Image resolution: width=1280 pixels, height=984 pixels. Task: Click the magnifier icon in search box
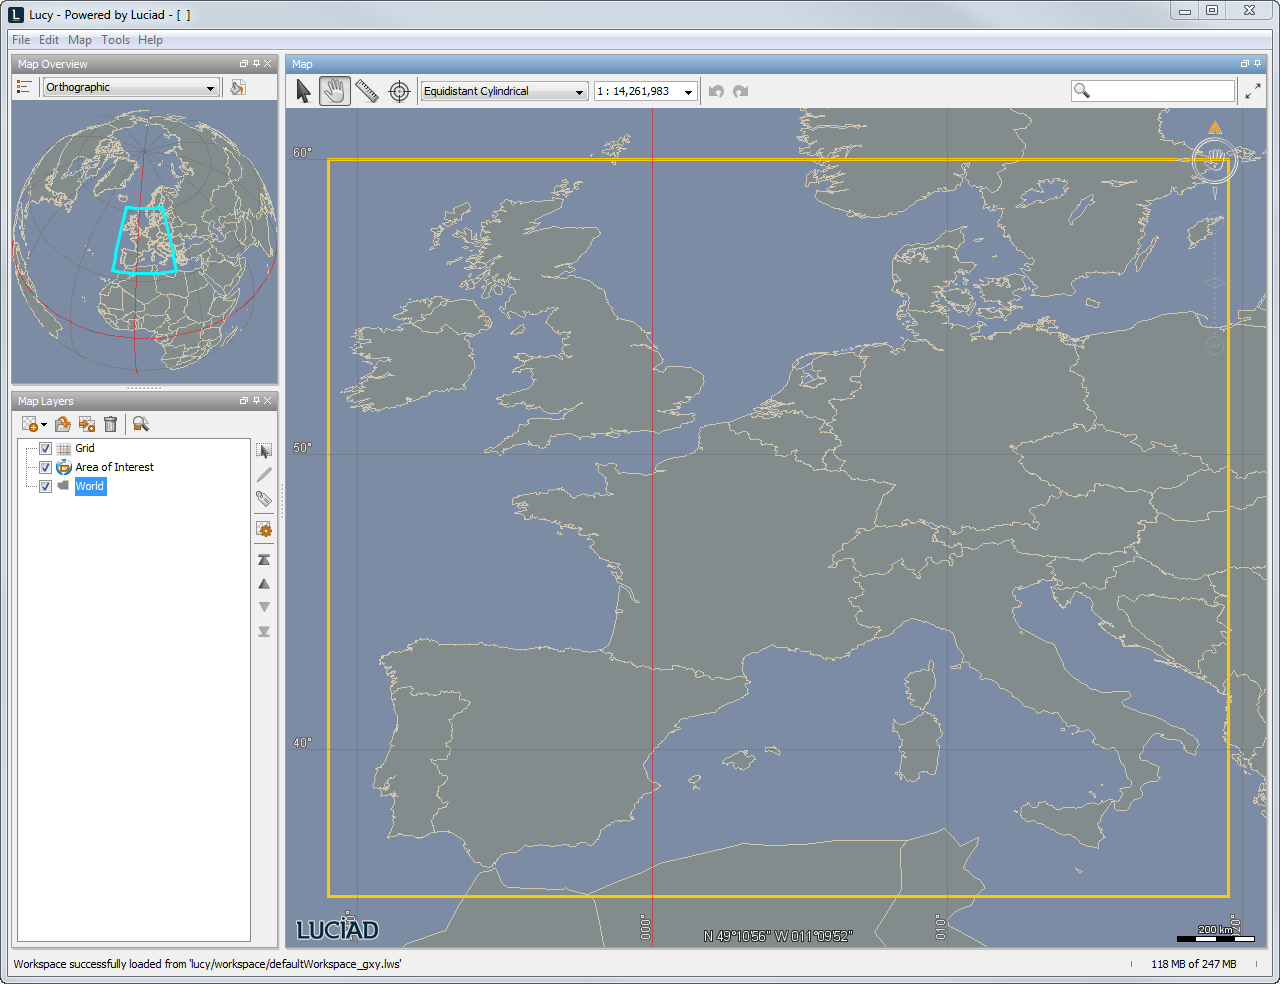pos(1082,91)
